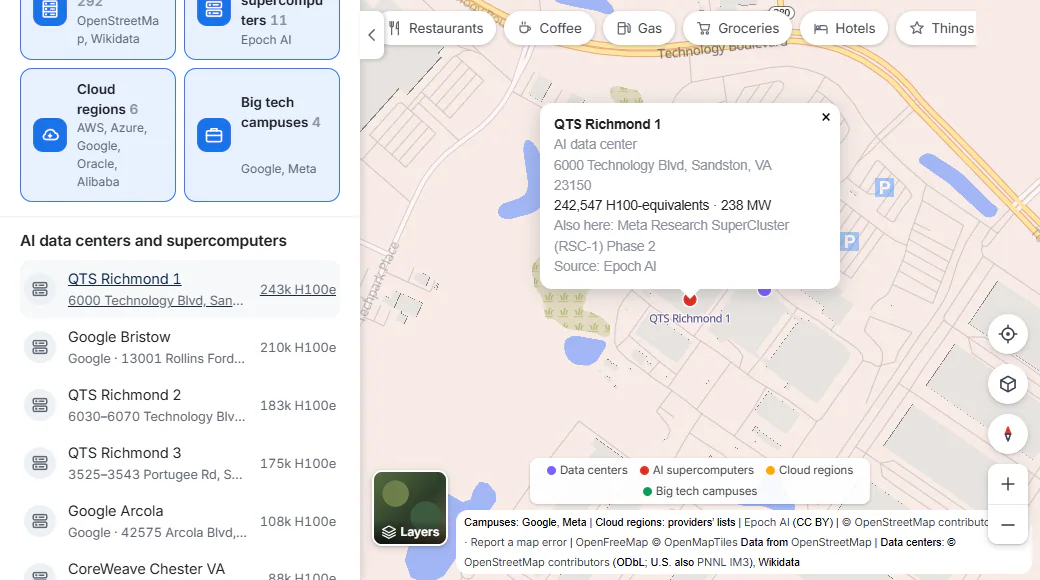Open Report a map error link
The height and width of the screenshot is (580, 1040).
tap(519, 542)
